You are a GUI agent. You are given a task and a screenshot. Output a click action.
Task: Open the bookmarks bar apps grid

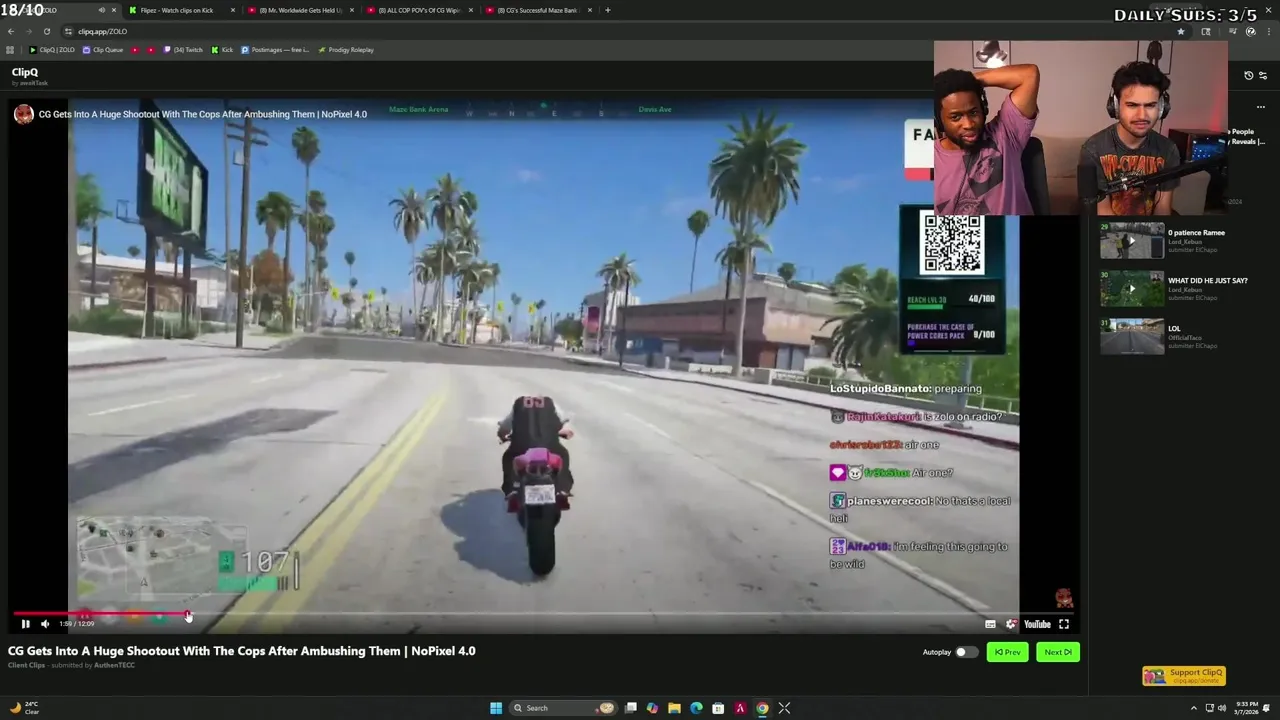click(10, 50)
